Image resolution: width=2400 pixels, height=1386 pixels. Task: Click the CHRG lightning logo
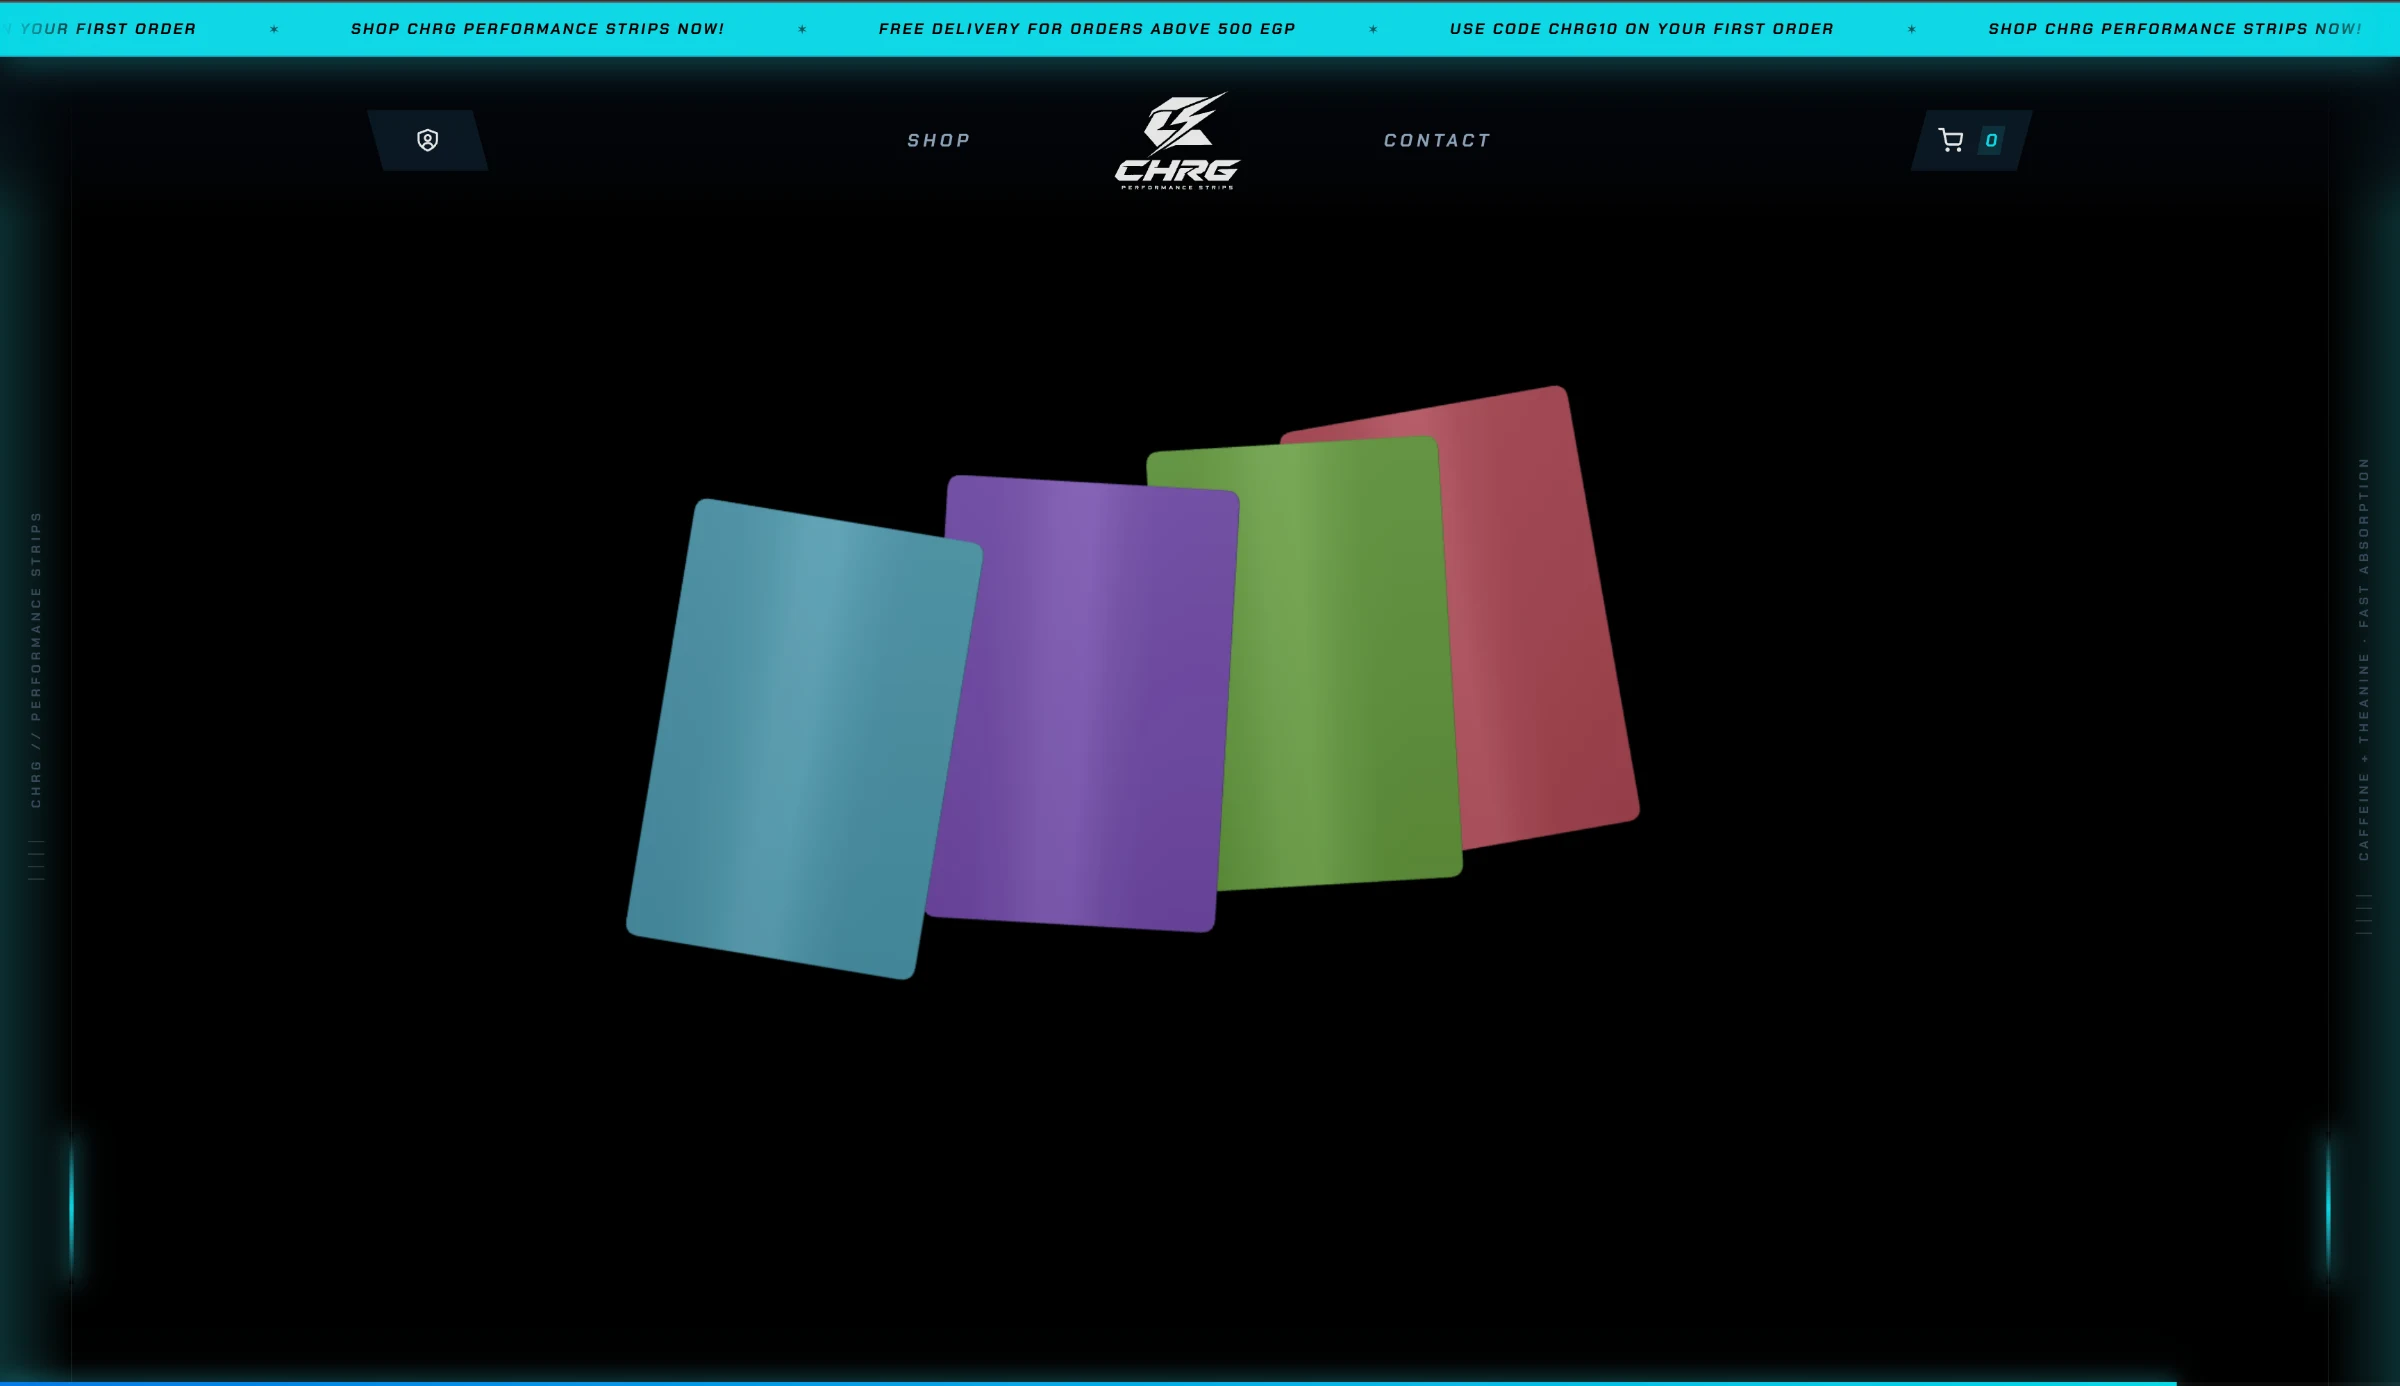(x=1177, y=140)
